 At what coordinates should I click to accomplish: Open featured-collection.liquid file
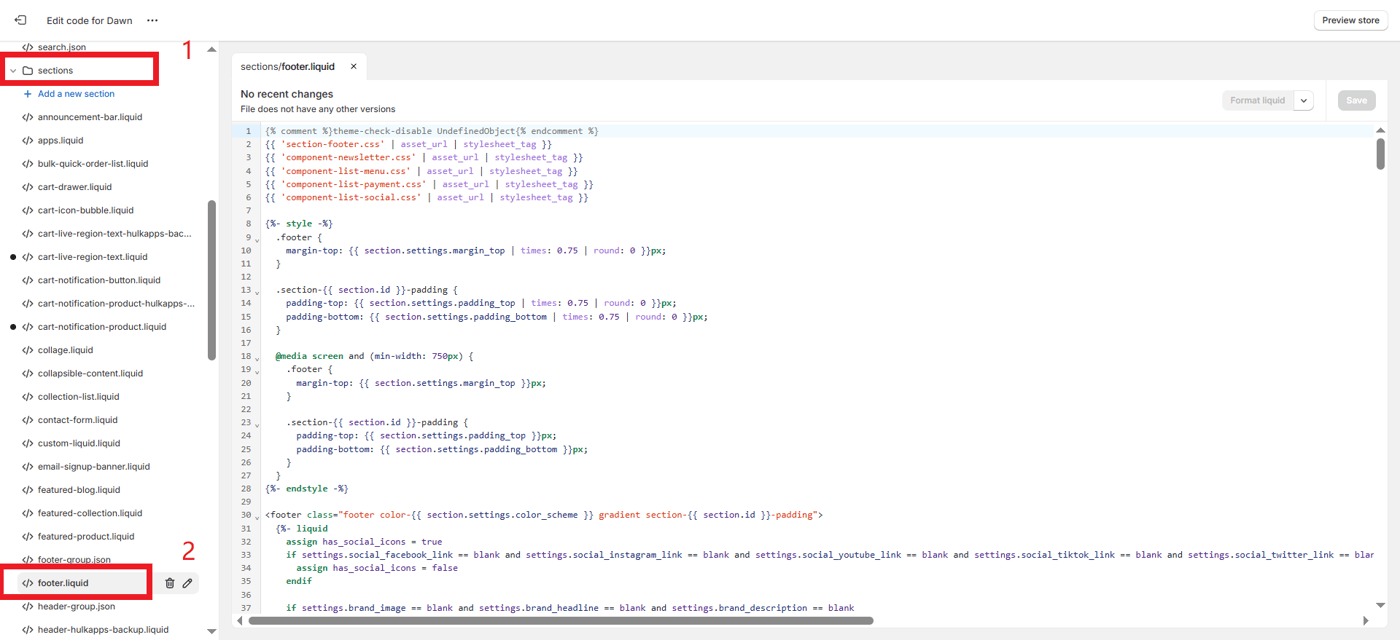[x=90, y=513]
